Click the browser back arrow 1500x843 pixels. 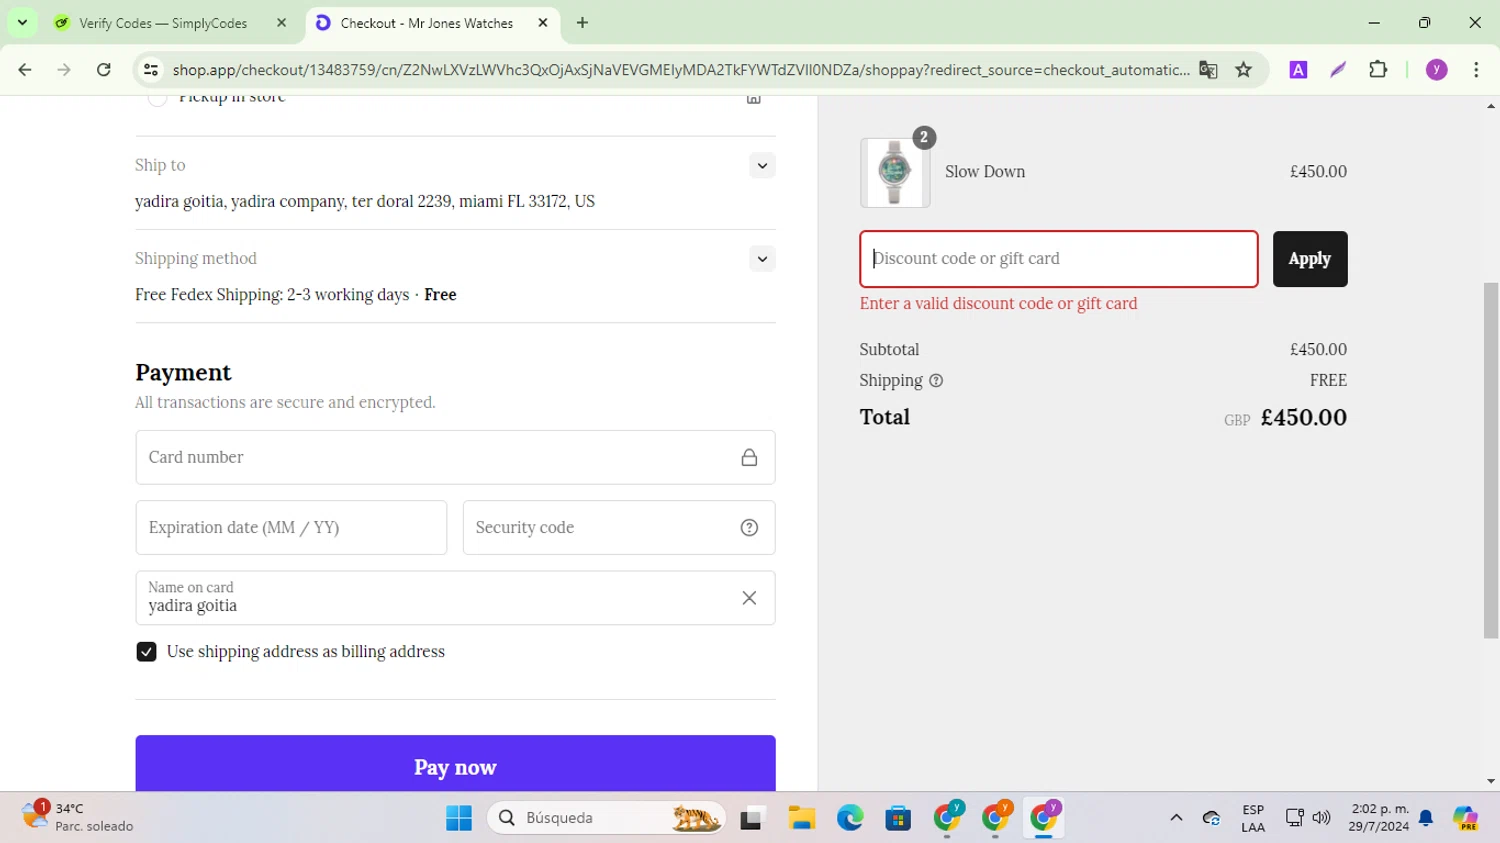click(25, 70)
